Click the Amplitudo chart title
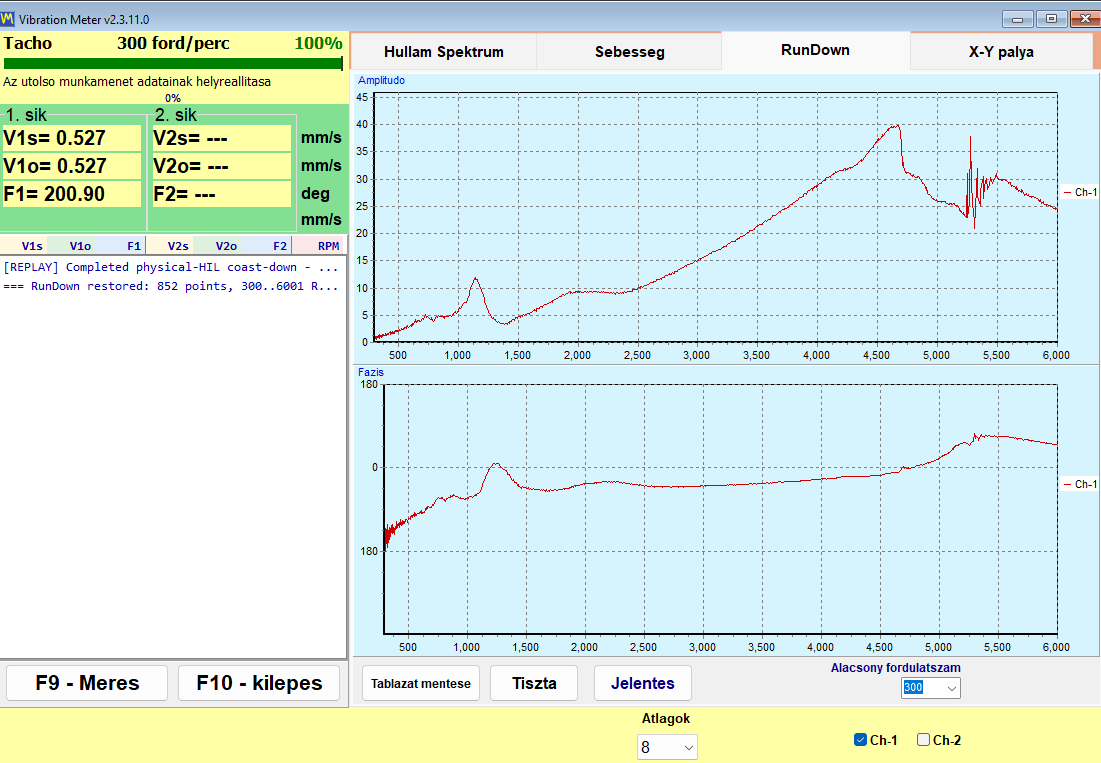Viewport: 1101px width, 763px height. pos(381,80)
